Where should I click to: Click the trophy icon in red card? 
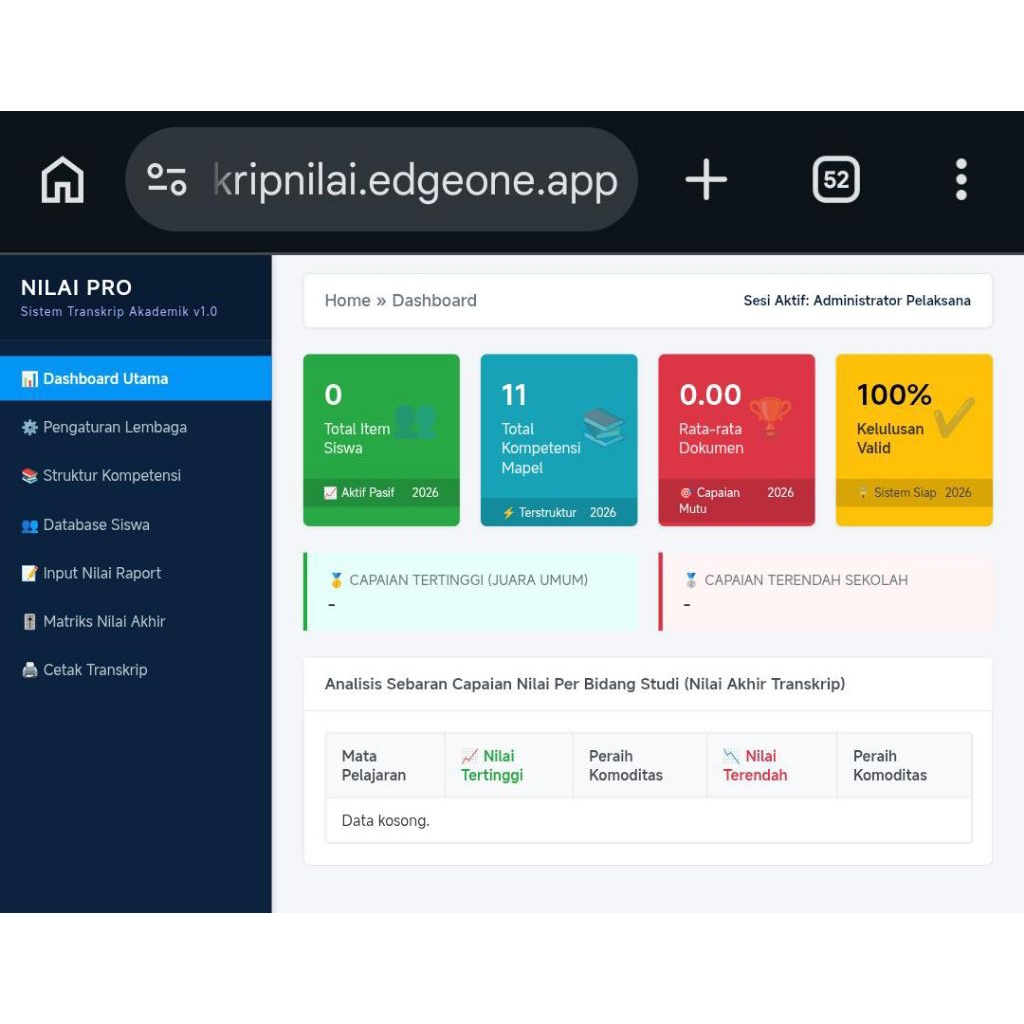(x=770, y=416)
